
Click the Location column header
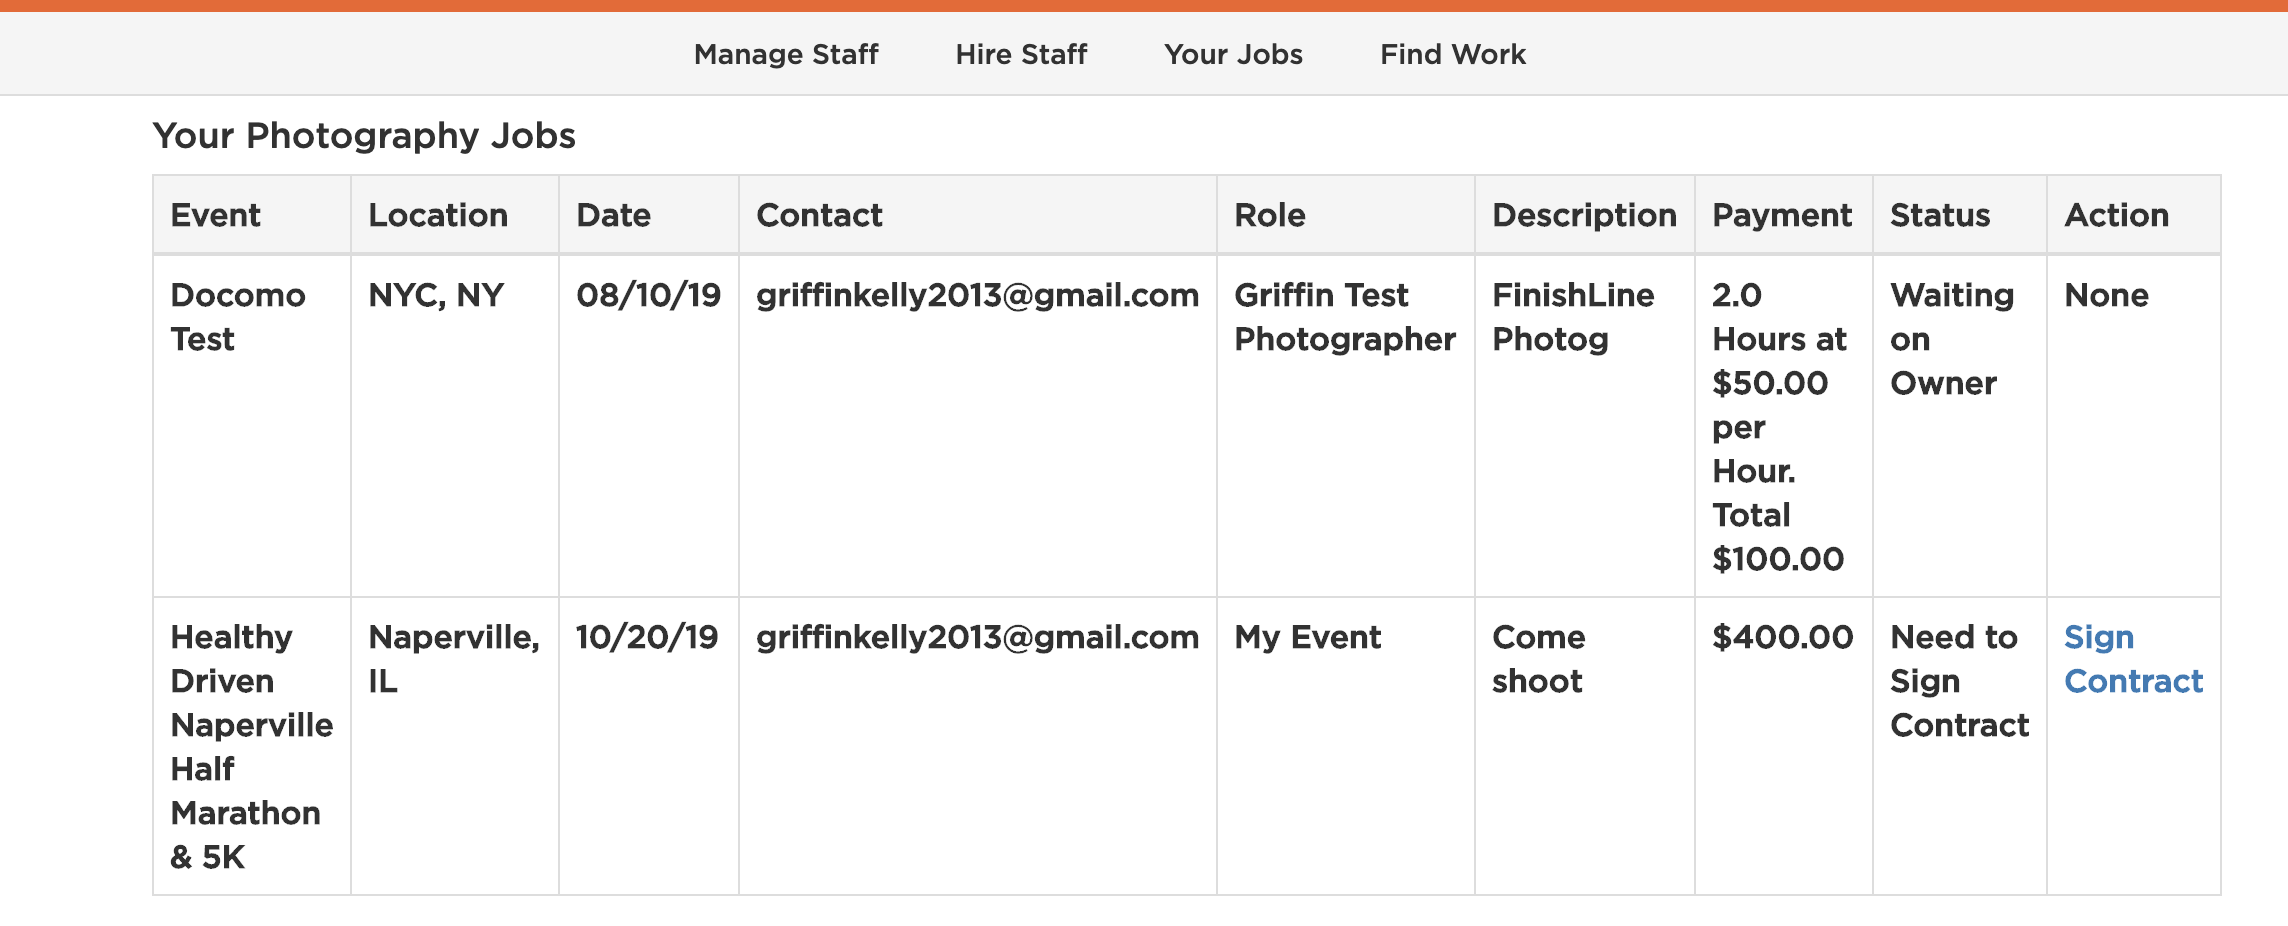[x=438, y=215]
